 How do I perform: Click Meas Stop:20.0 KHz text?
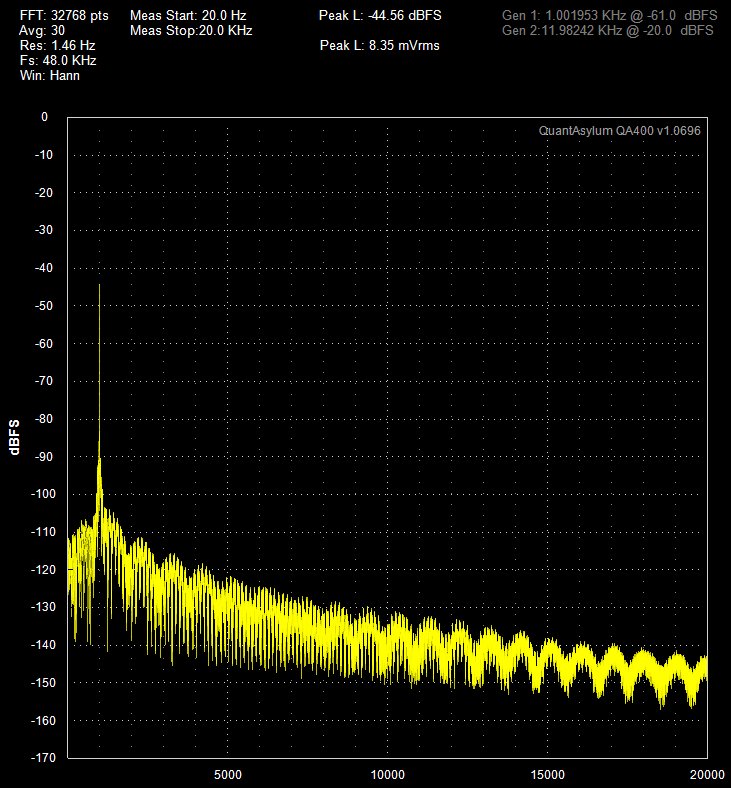pyautogui.click(x=191, y=31)
